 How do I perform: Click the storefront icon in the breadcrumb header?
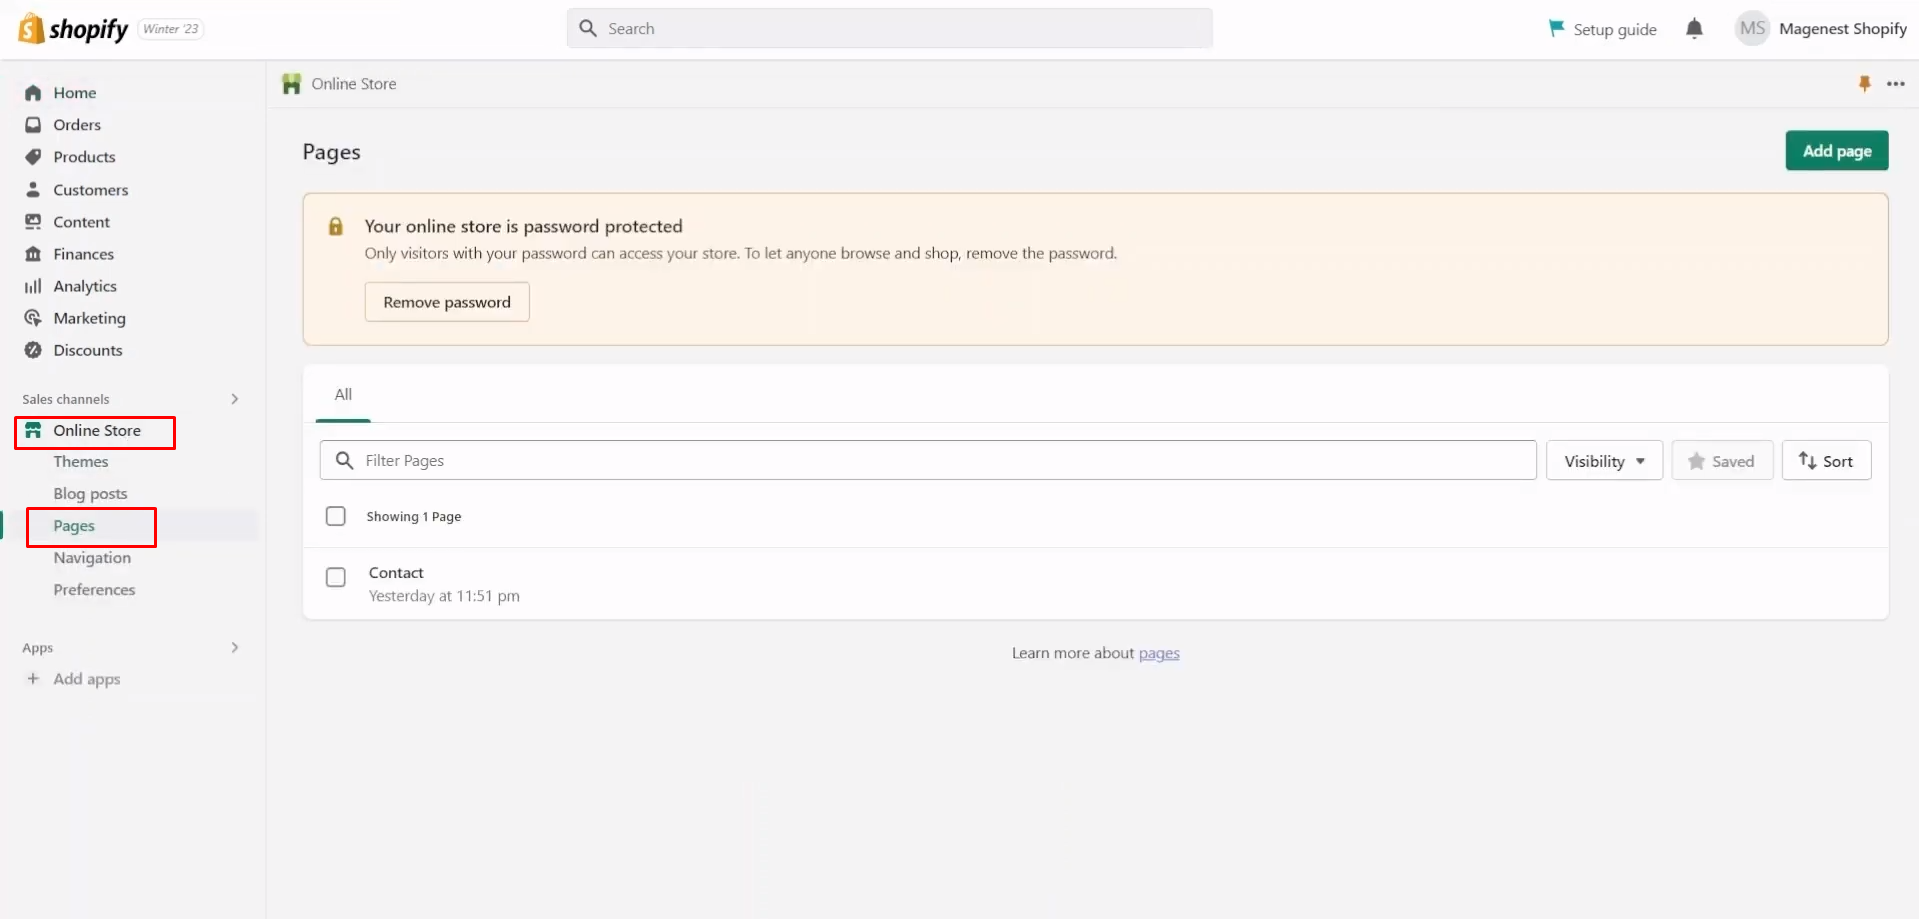tap(291, 84)
